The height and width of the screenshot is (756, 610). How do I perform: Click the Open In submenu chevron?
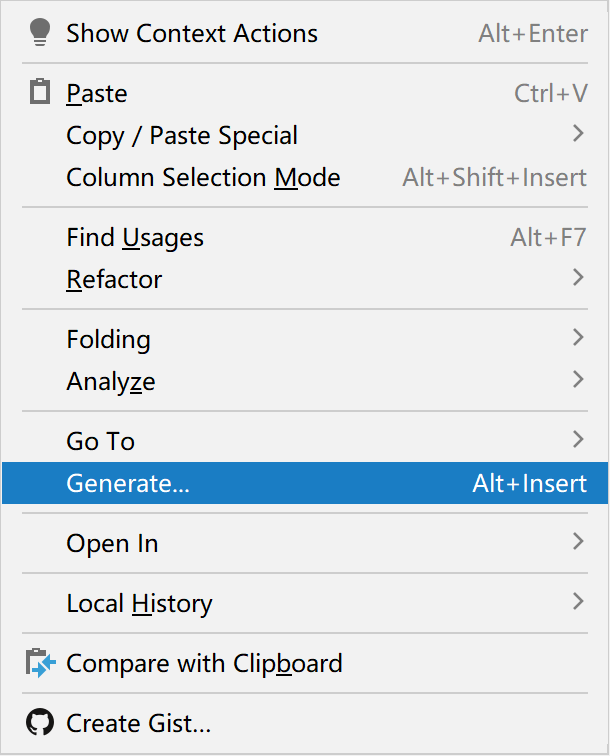tap(578, 542)
